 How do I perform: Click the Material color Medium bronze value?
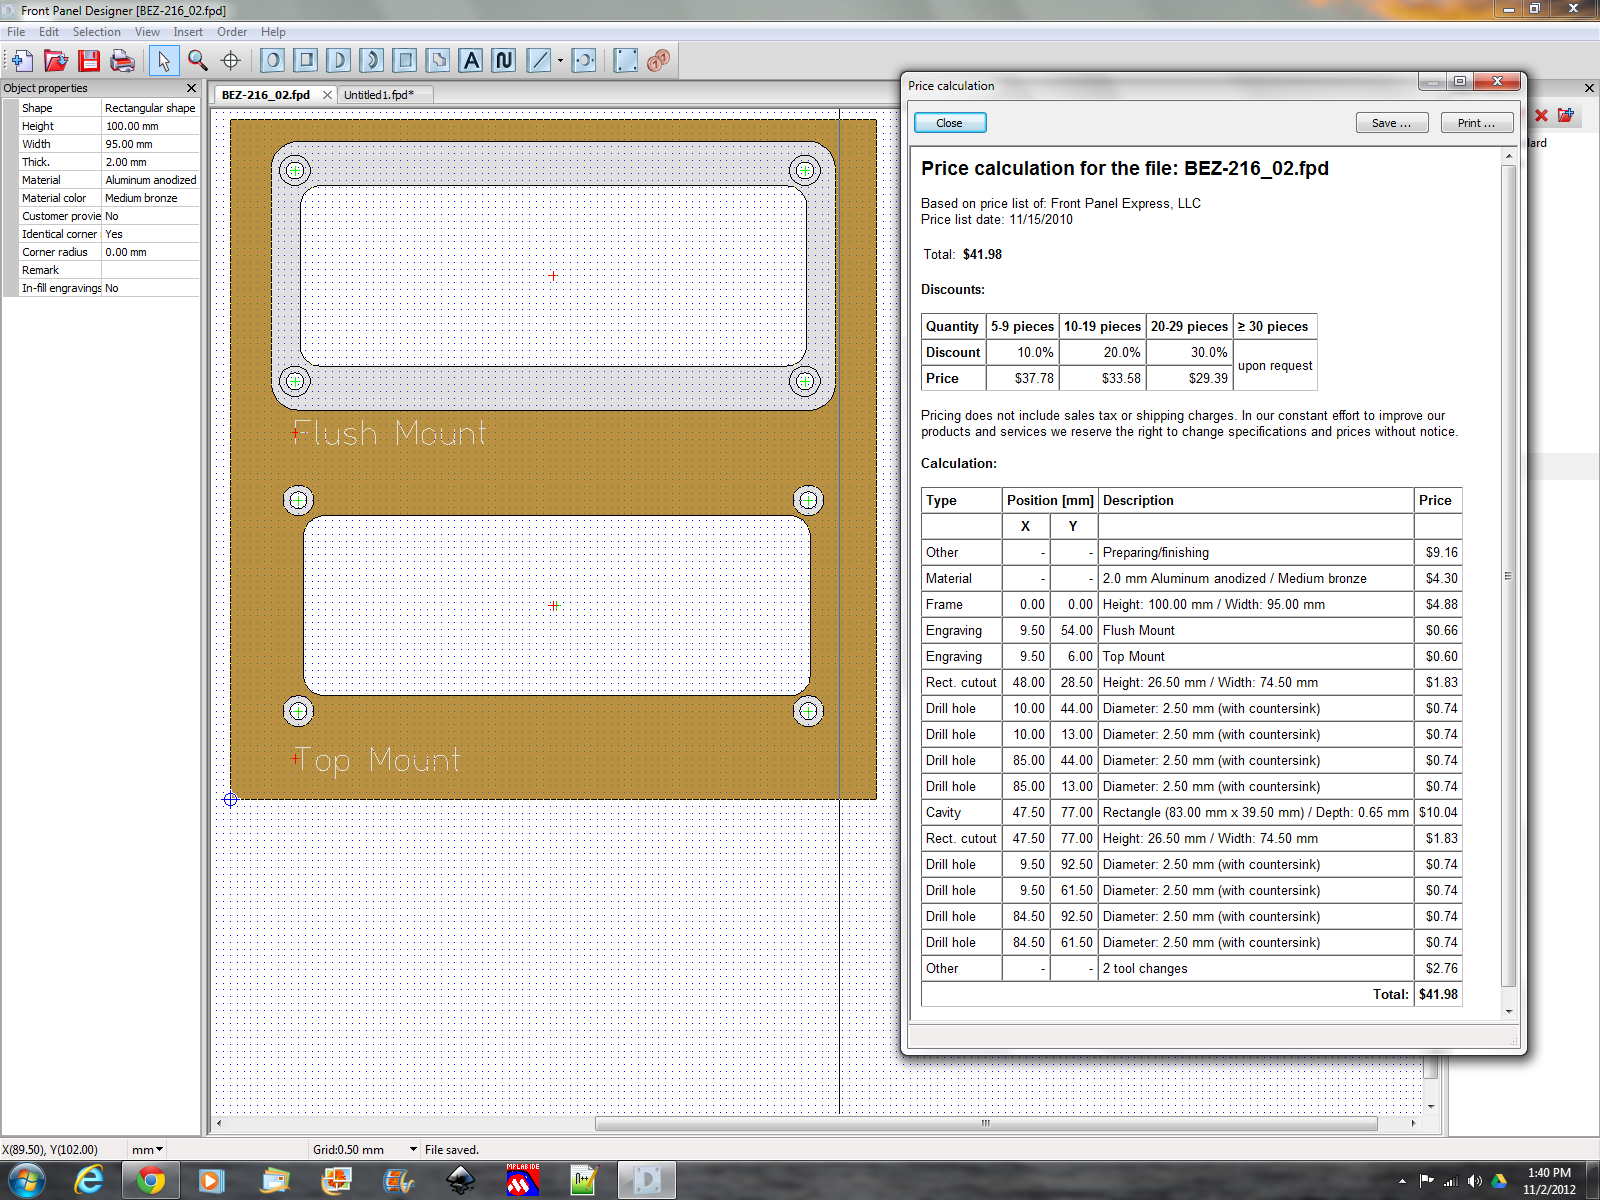point(150,198)
